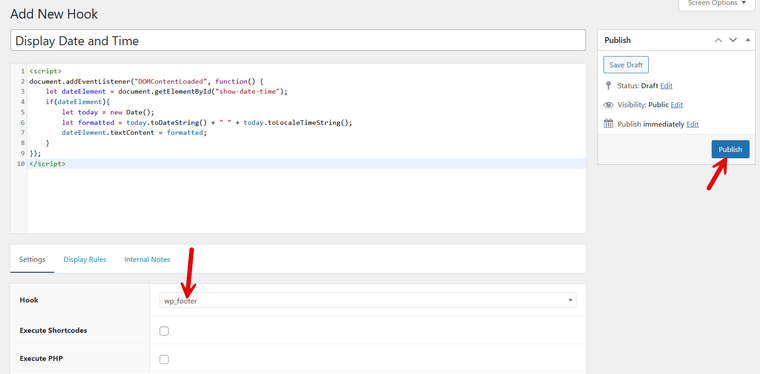Click the blue Publish button
760x374 pixels.
tap(730, 149)
